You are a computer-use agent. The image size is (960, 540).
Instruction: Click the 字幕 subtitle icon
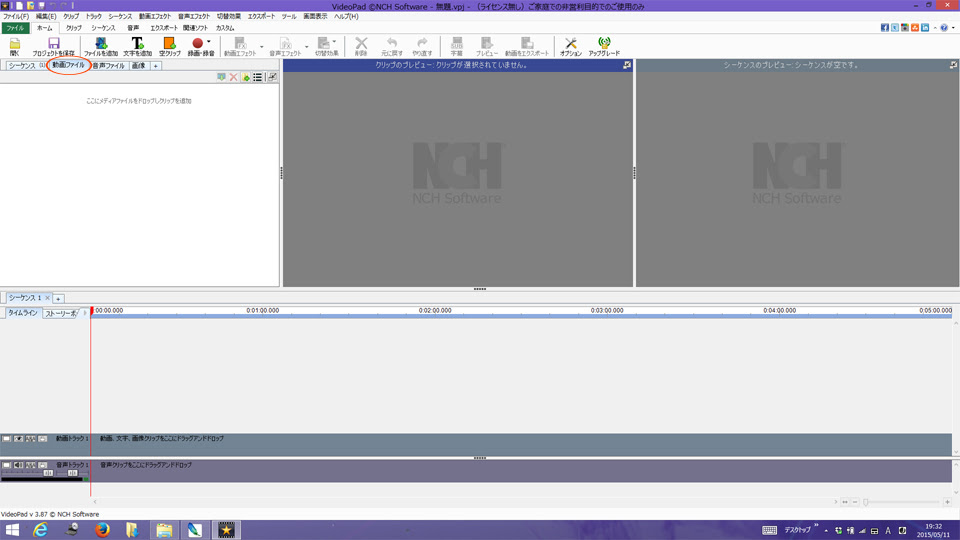coord(457,47)
